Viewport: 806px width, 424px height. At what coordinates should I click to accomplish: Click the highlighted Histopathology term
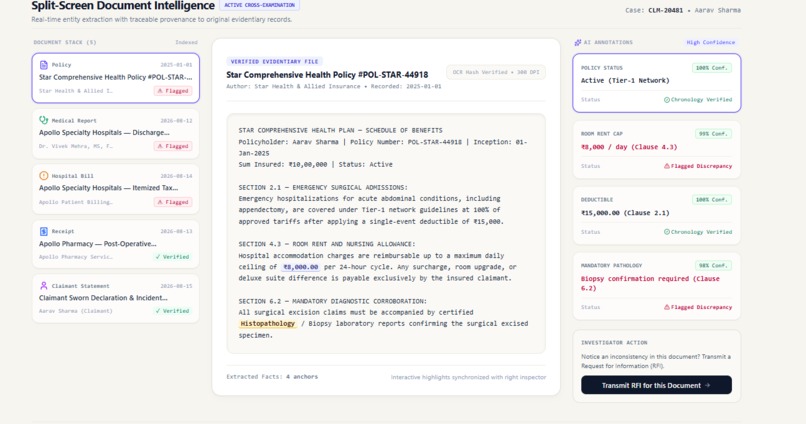pos(267,324)
